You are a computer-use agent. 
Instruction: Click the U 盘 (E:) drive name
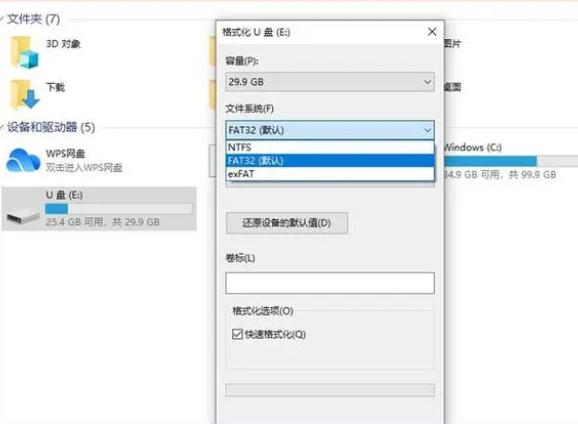click(x=64, y=195)
